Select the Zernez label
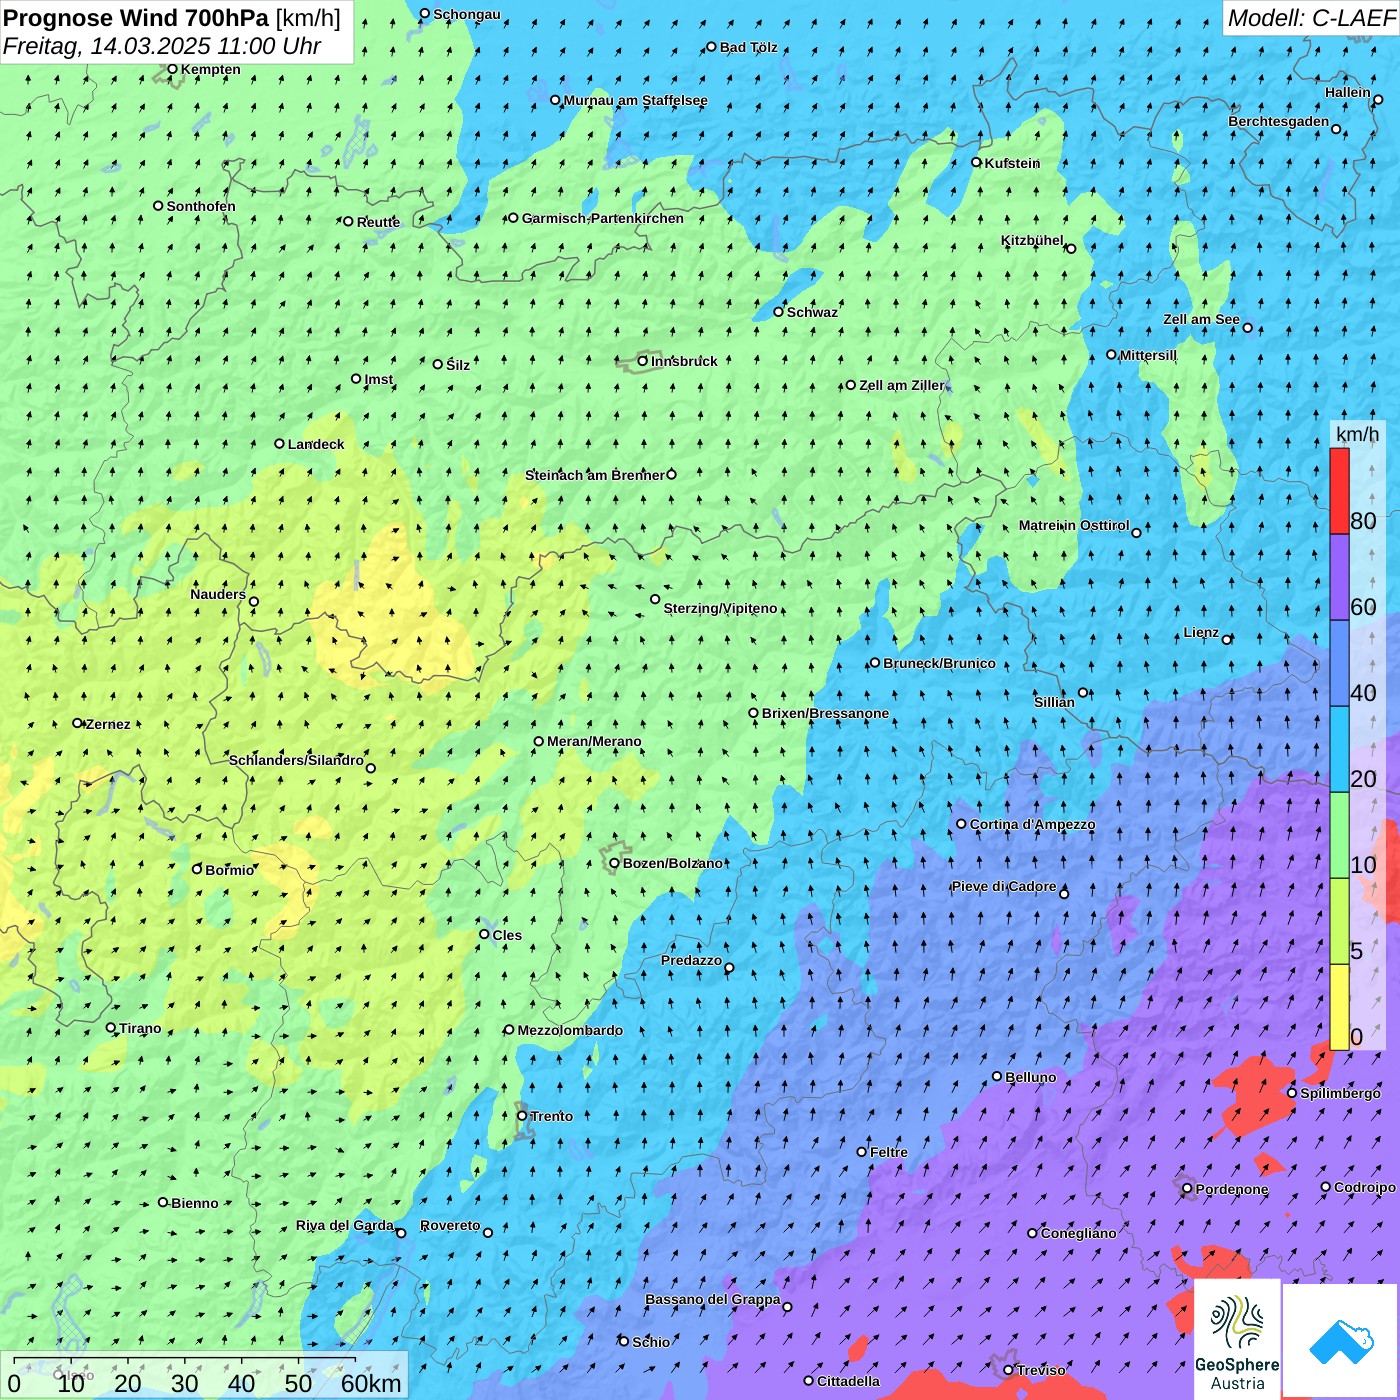 click(x=108, y=724)
